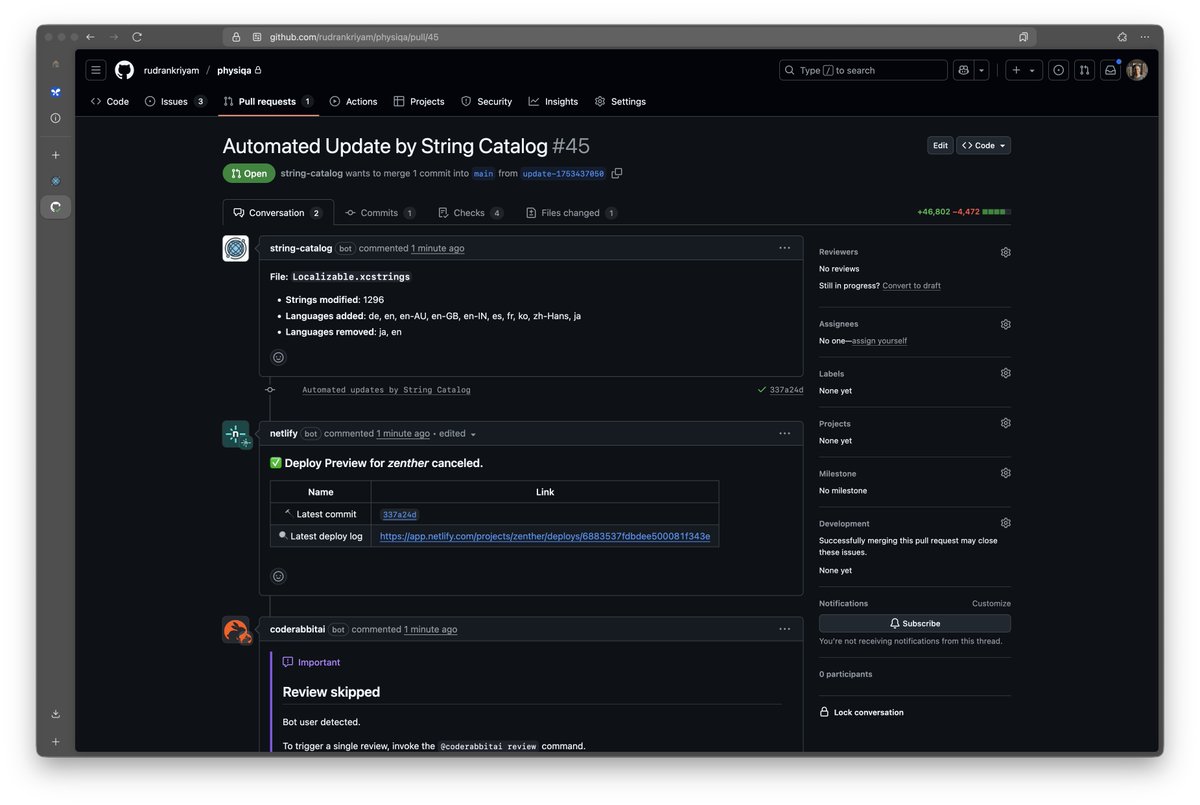1200x805 pixels.
Task: Open coderabbitai comment options menu
Action: 785,629
